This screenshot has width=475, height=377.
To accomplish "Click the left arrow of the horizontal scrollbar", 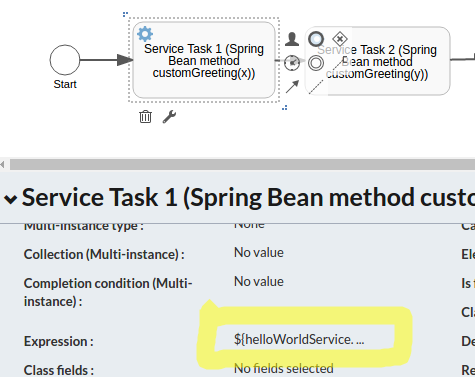I will tap(3, 164).
